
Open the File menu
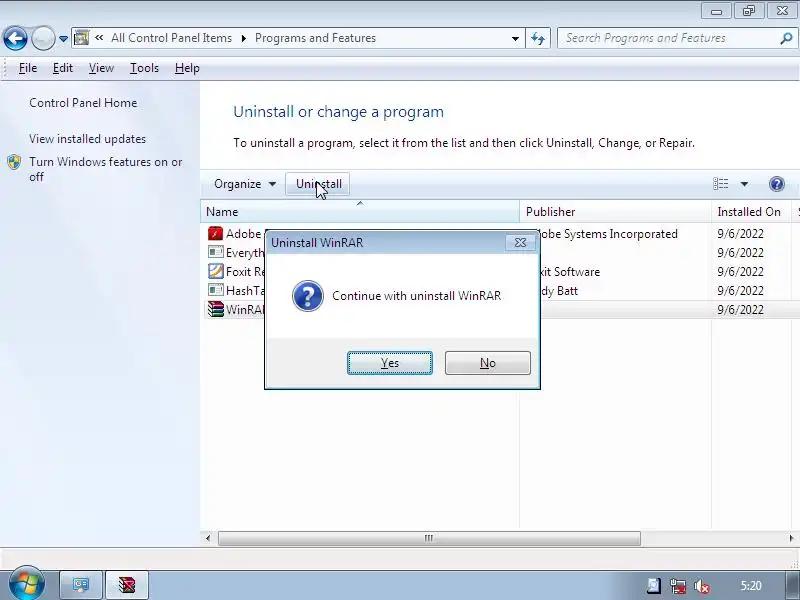coord(28,68)
